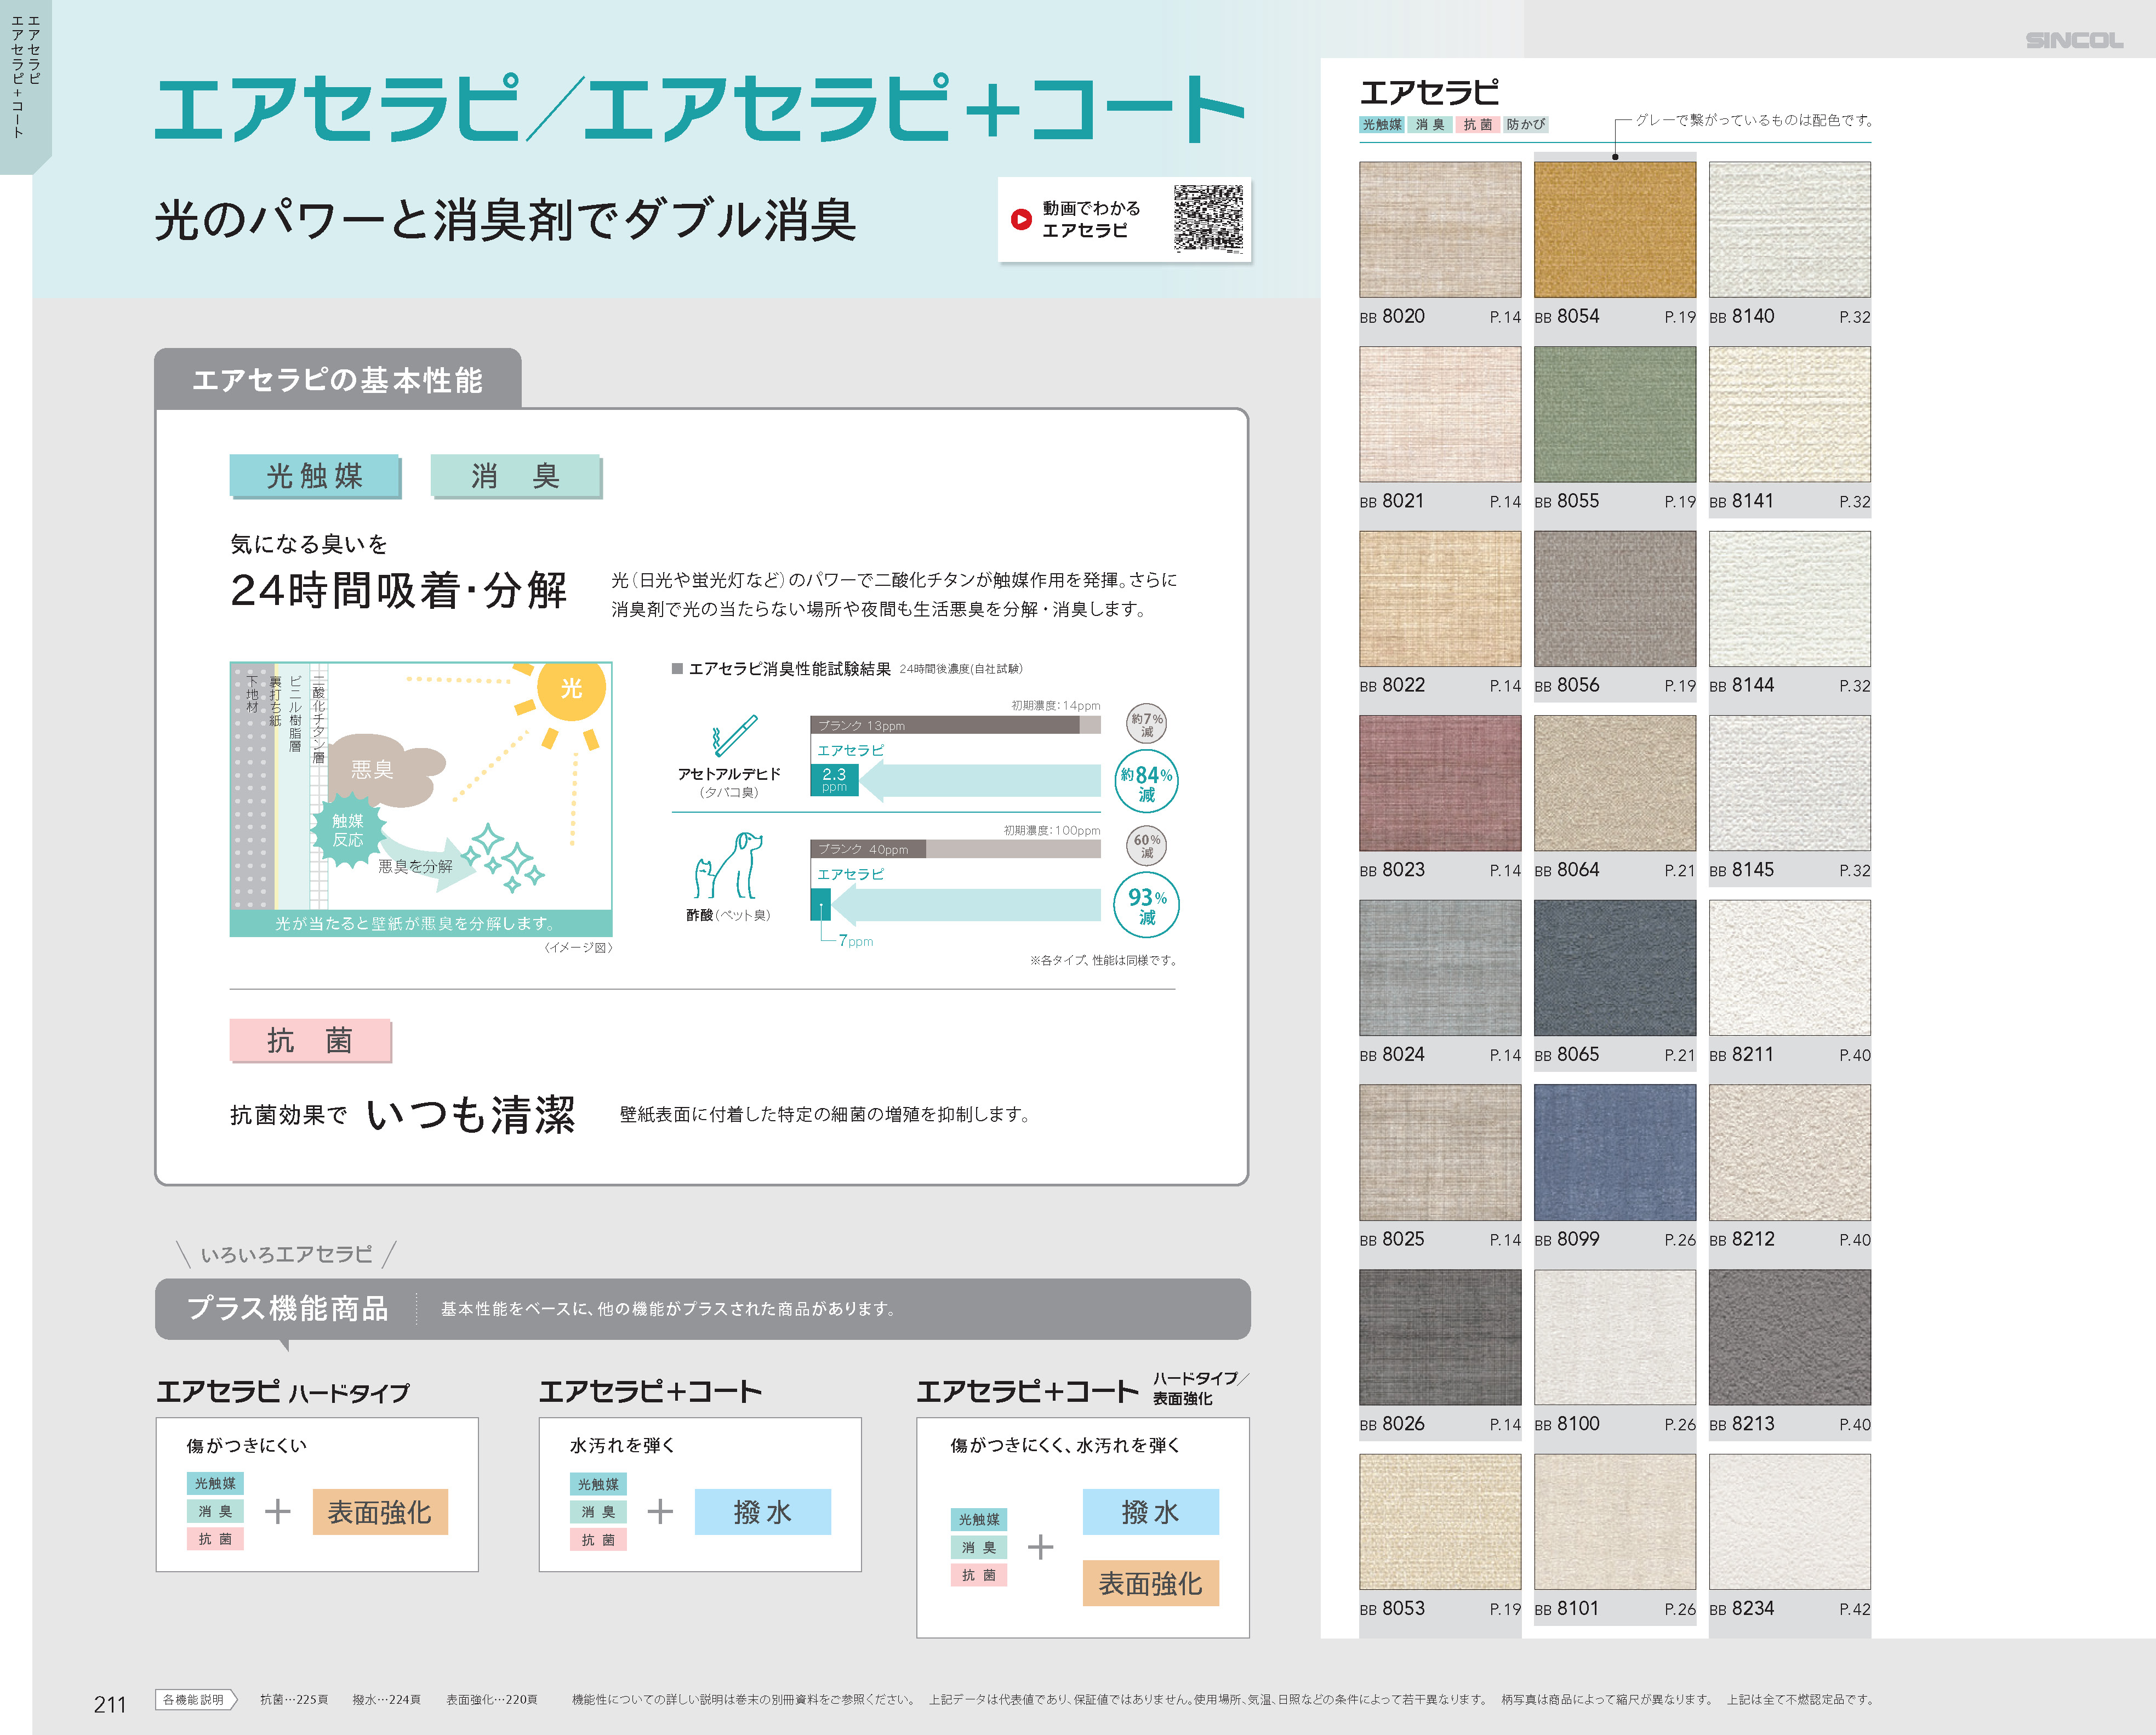Click the 93%減 circle badge
The width and height of the screenshot is (2156, 1735).
point(1146,905)
